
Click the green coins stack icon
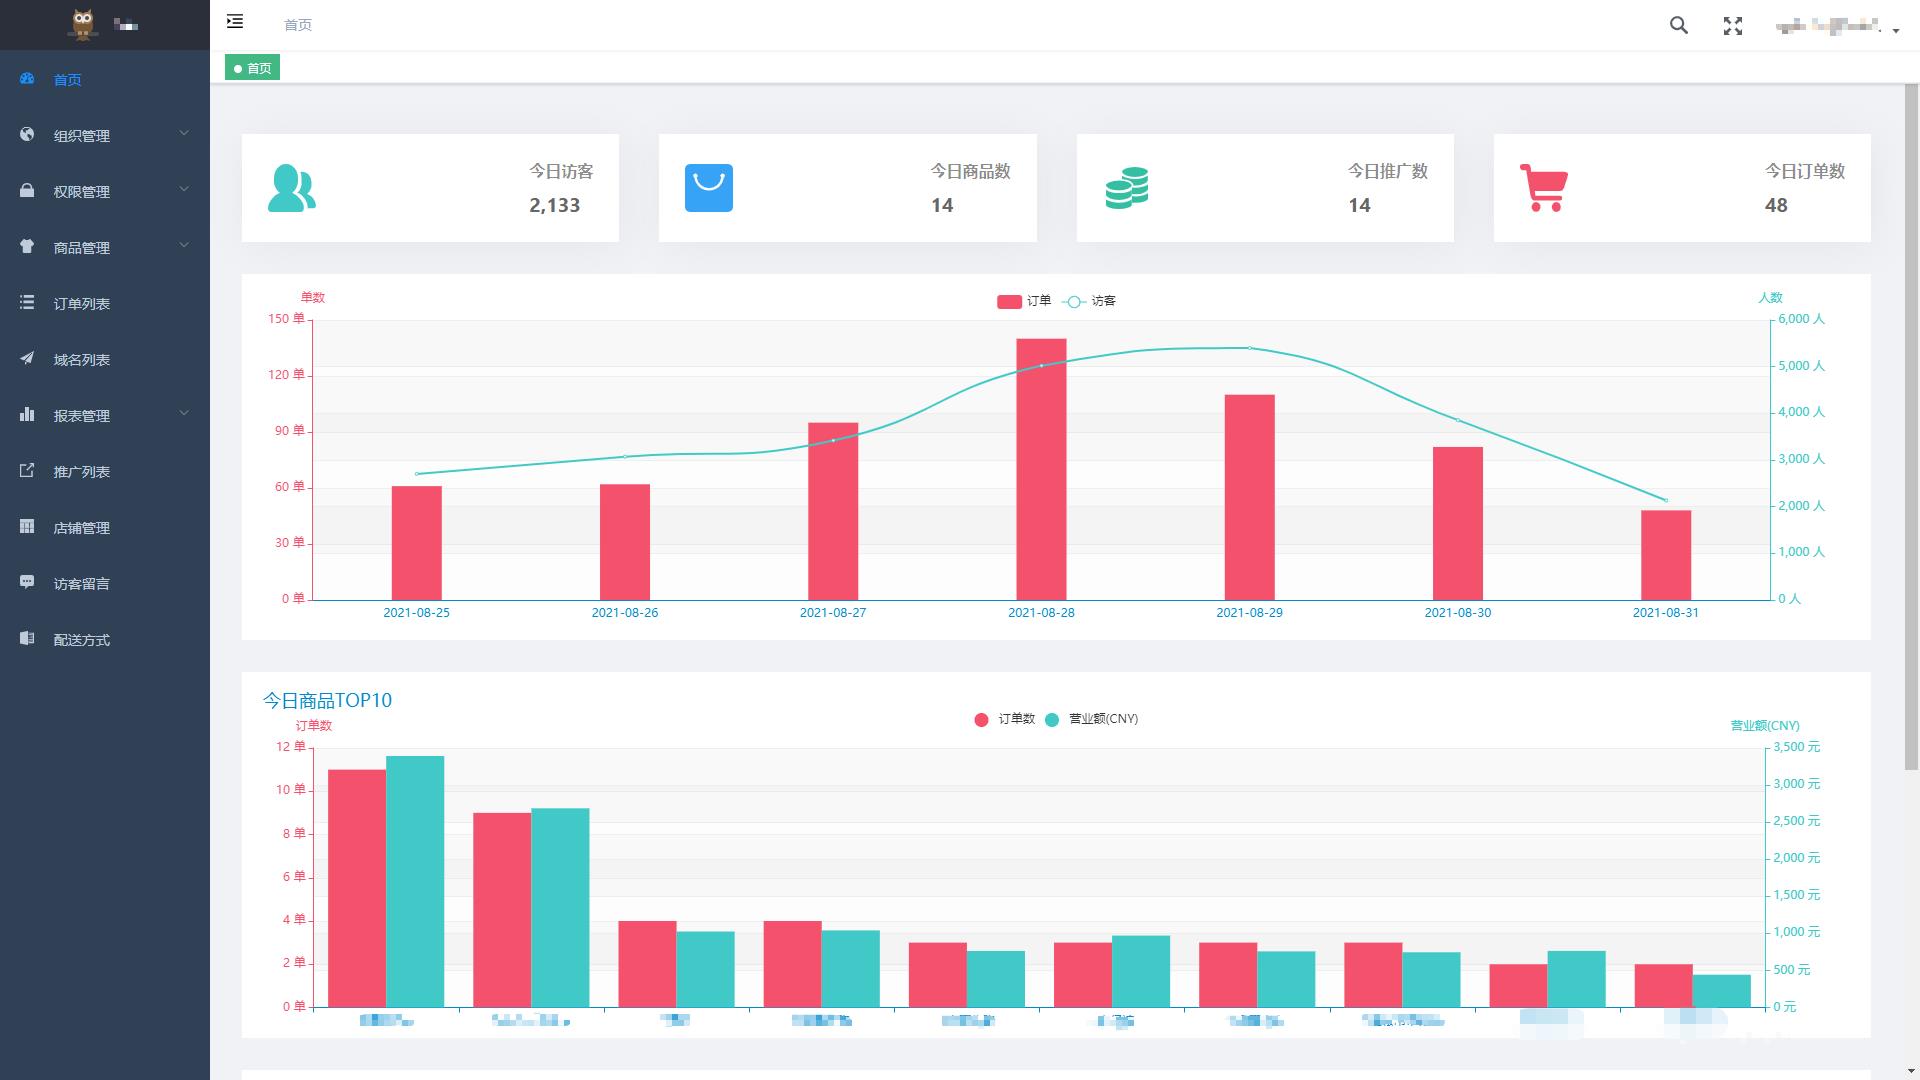tap(1126, 188)
